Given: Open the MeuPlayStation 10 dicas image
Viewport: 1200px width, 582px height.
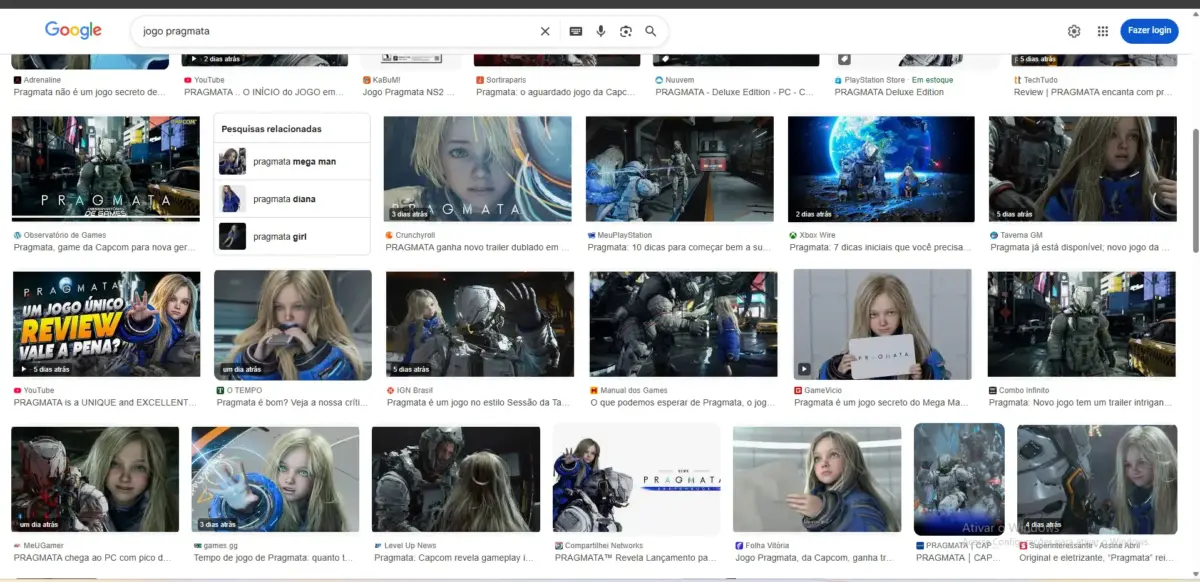Looking at the screenshot, I should (680, 168).
